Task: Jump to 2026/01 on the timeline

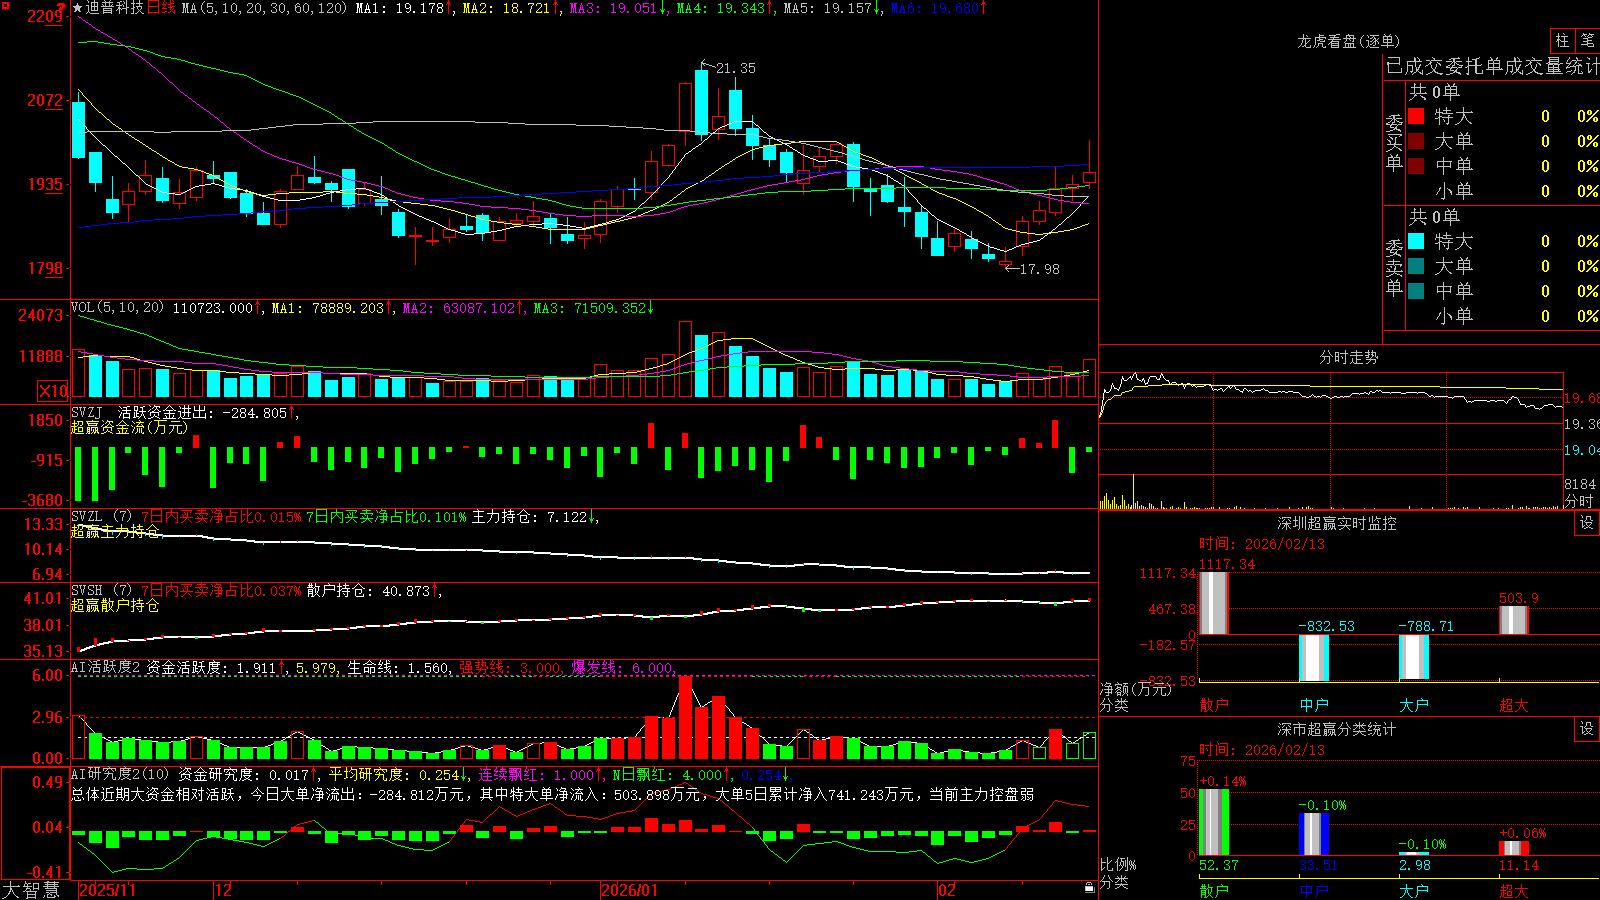Action: (x=629, y=890)
